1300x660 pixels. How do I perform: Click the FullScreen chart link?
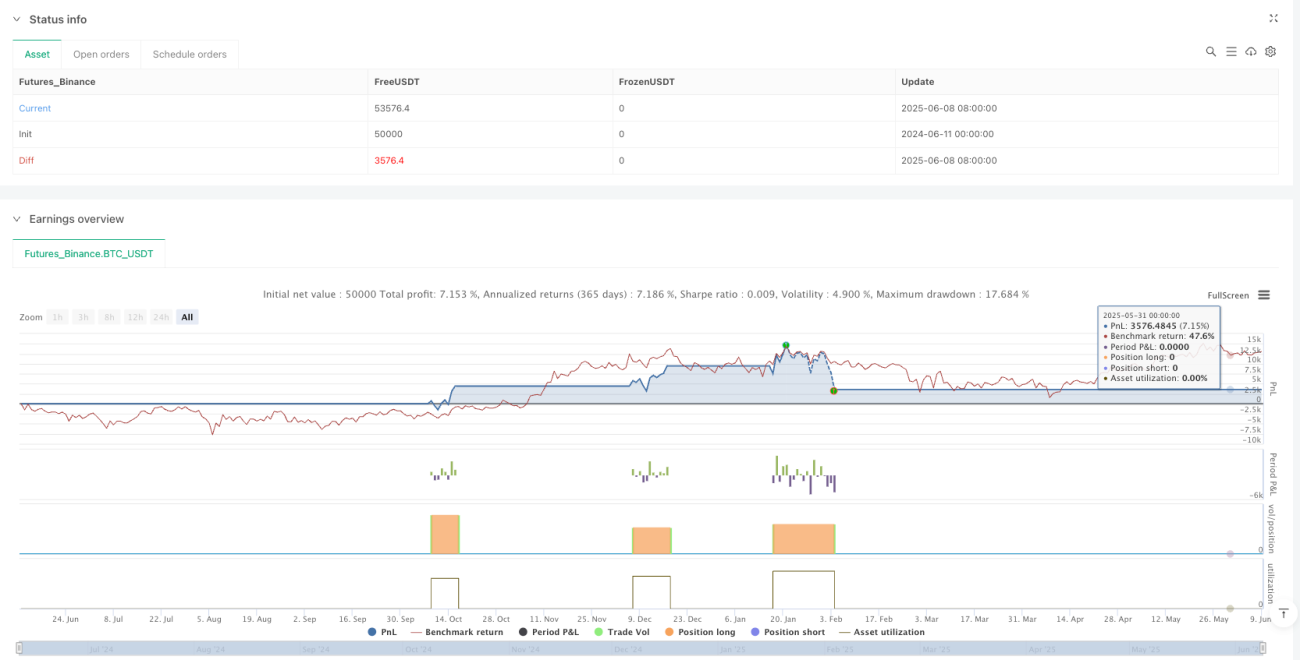tap(1228, 295)
